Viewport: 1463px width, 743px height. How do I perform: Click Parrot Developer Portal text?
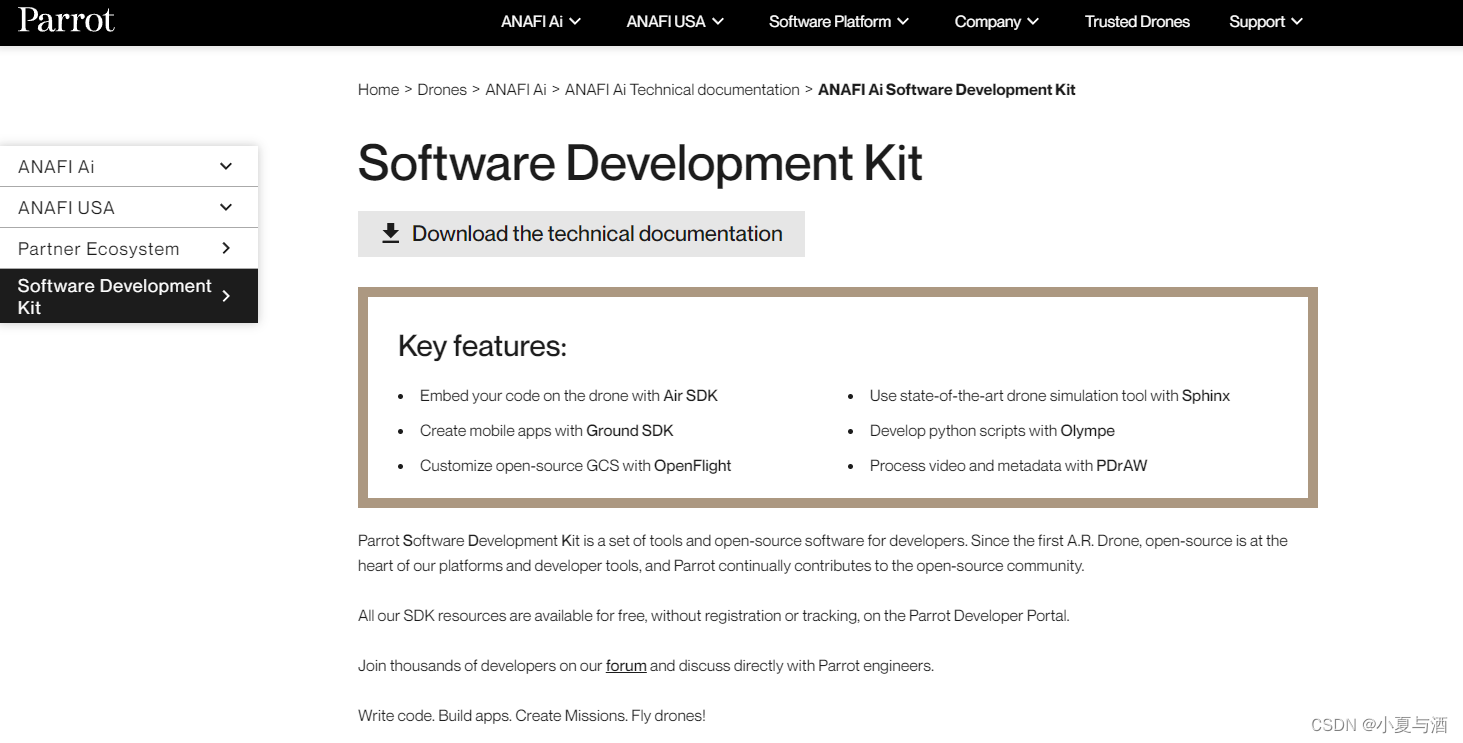[987, 616]
